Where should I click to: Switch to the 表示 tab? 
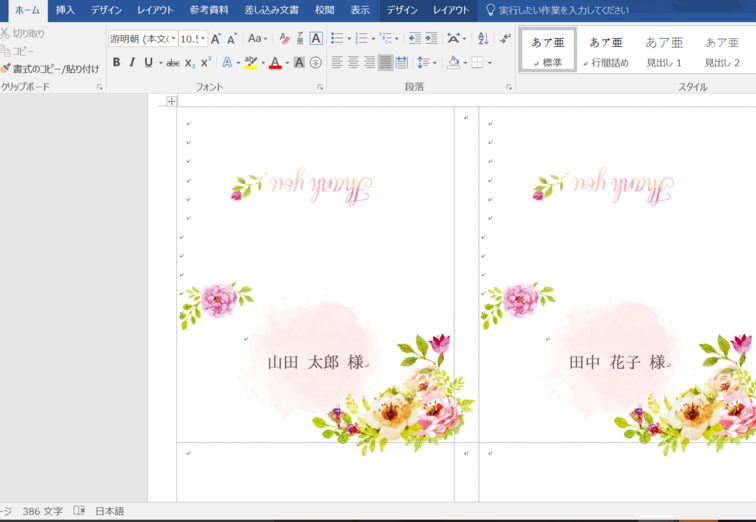[360, 10]
